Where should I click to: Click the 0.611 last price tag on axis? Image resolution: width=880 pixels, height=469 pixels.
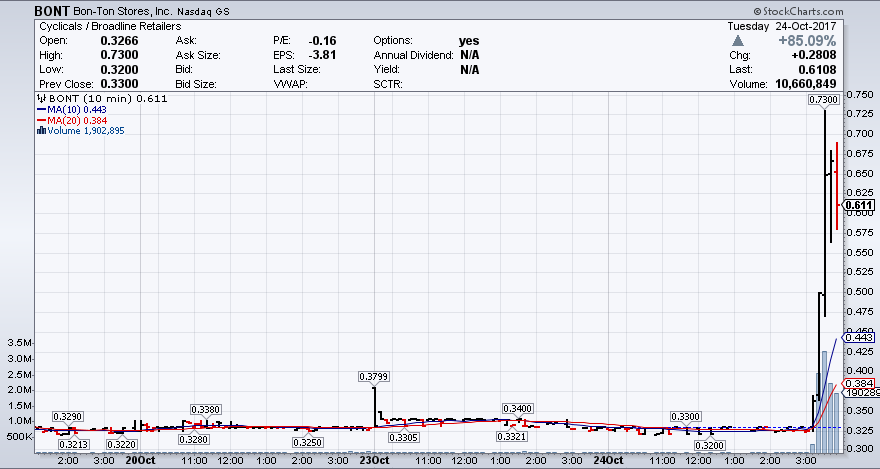coord(859,206)
